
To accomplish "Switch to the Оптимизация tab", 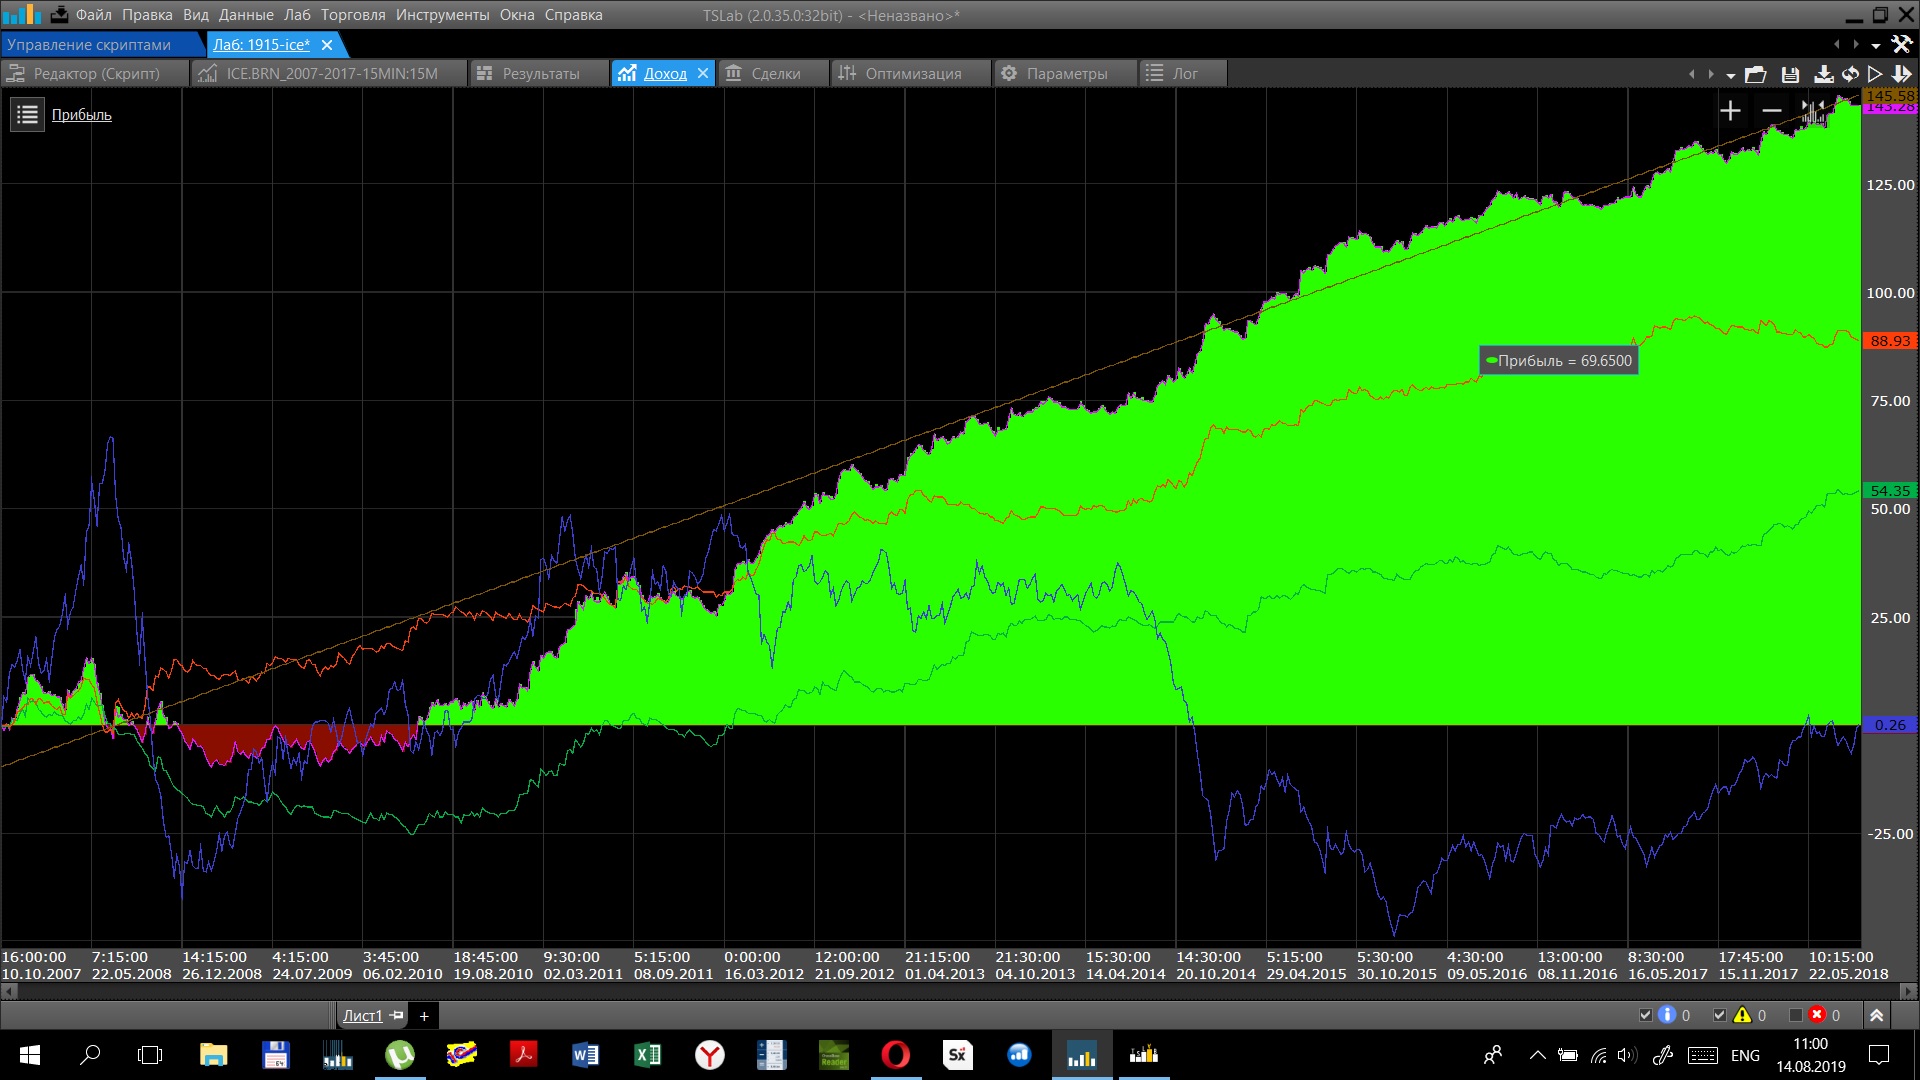I will [912, 73].
